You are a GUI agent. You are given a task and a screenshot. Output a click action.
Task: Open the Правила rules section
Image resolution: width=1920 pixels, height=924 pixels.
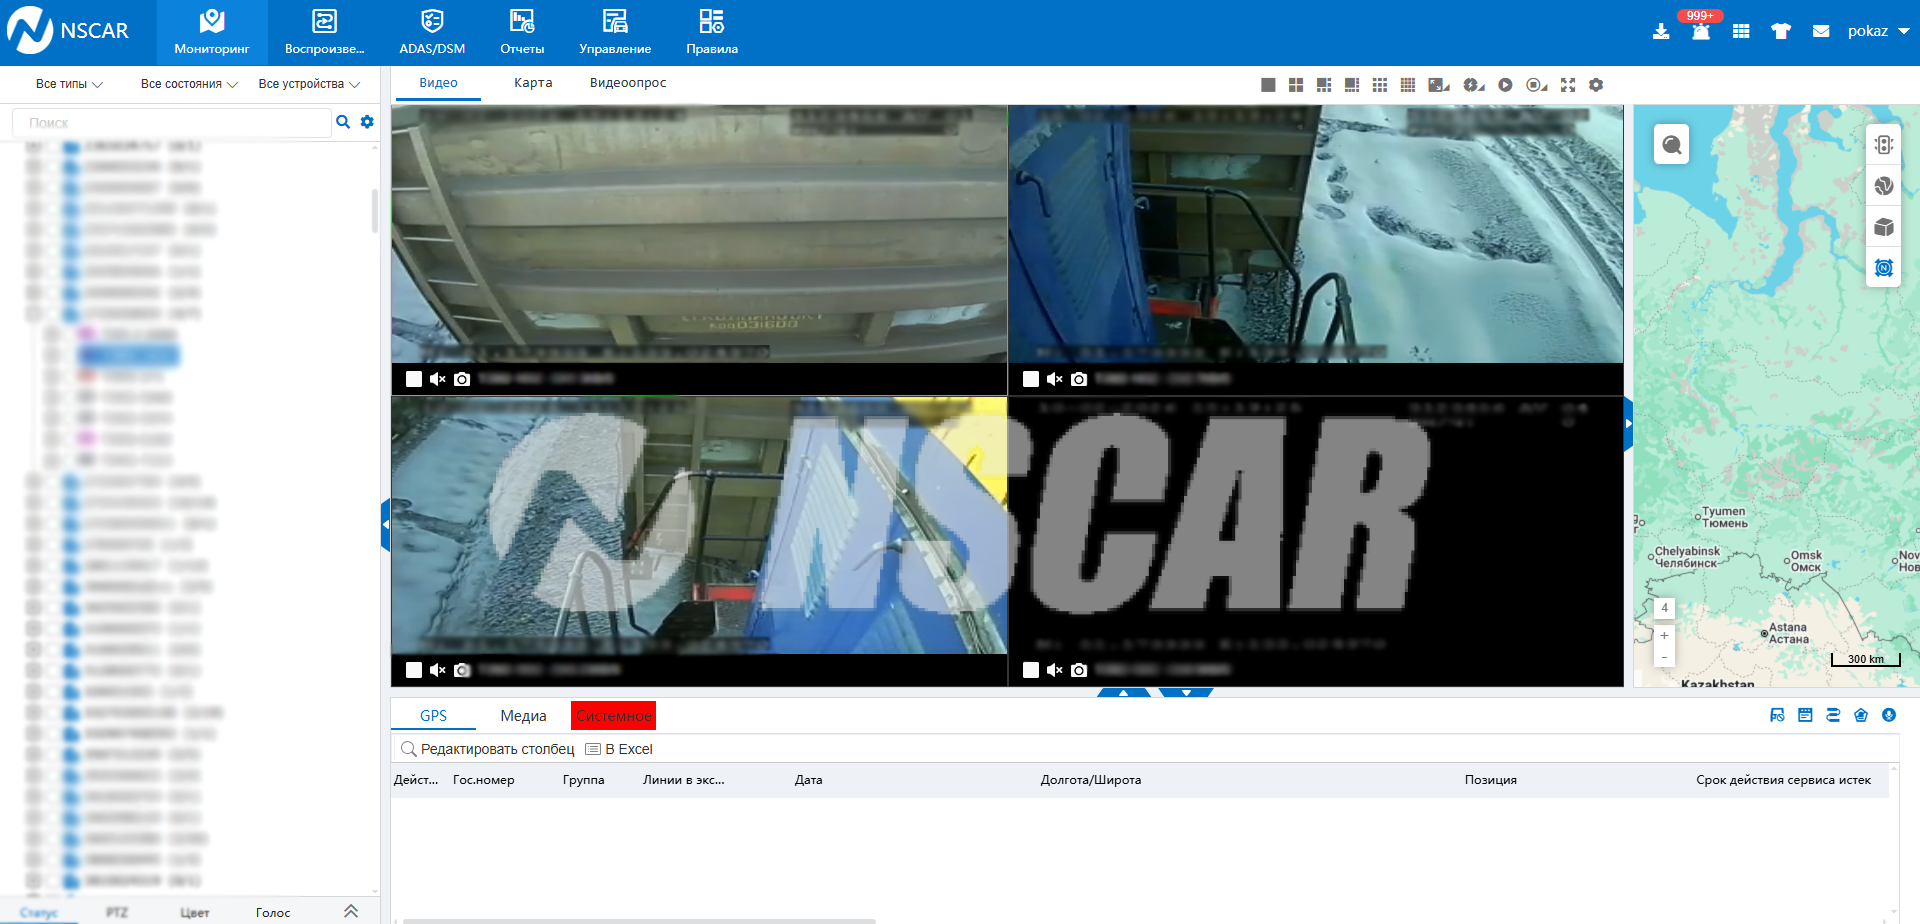[712, 33]
